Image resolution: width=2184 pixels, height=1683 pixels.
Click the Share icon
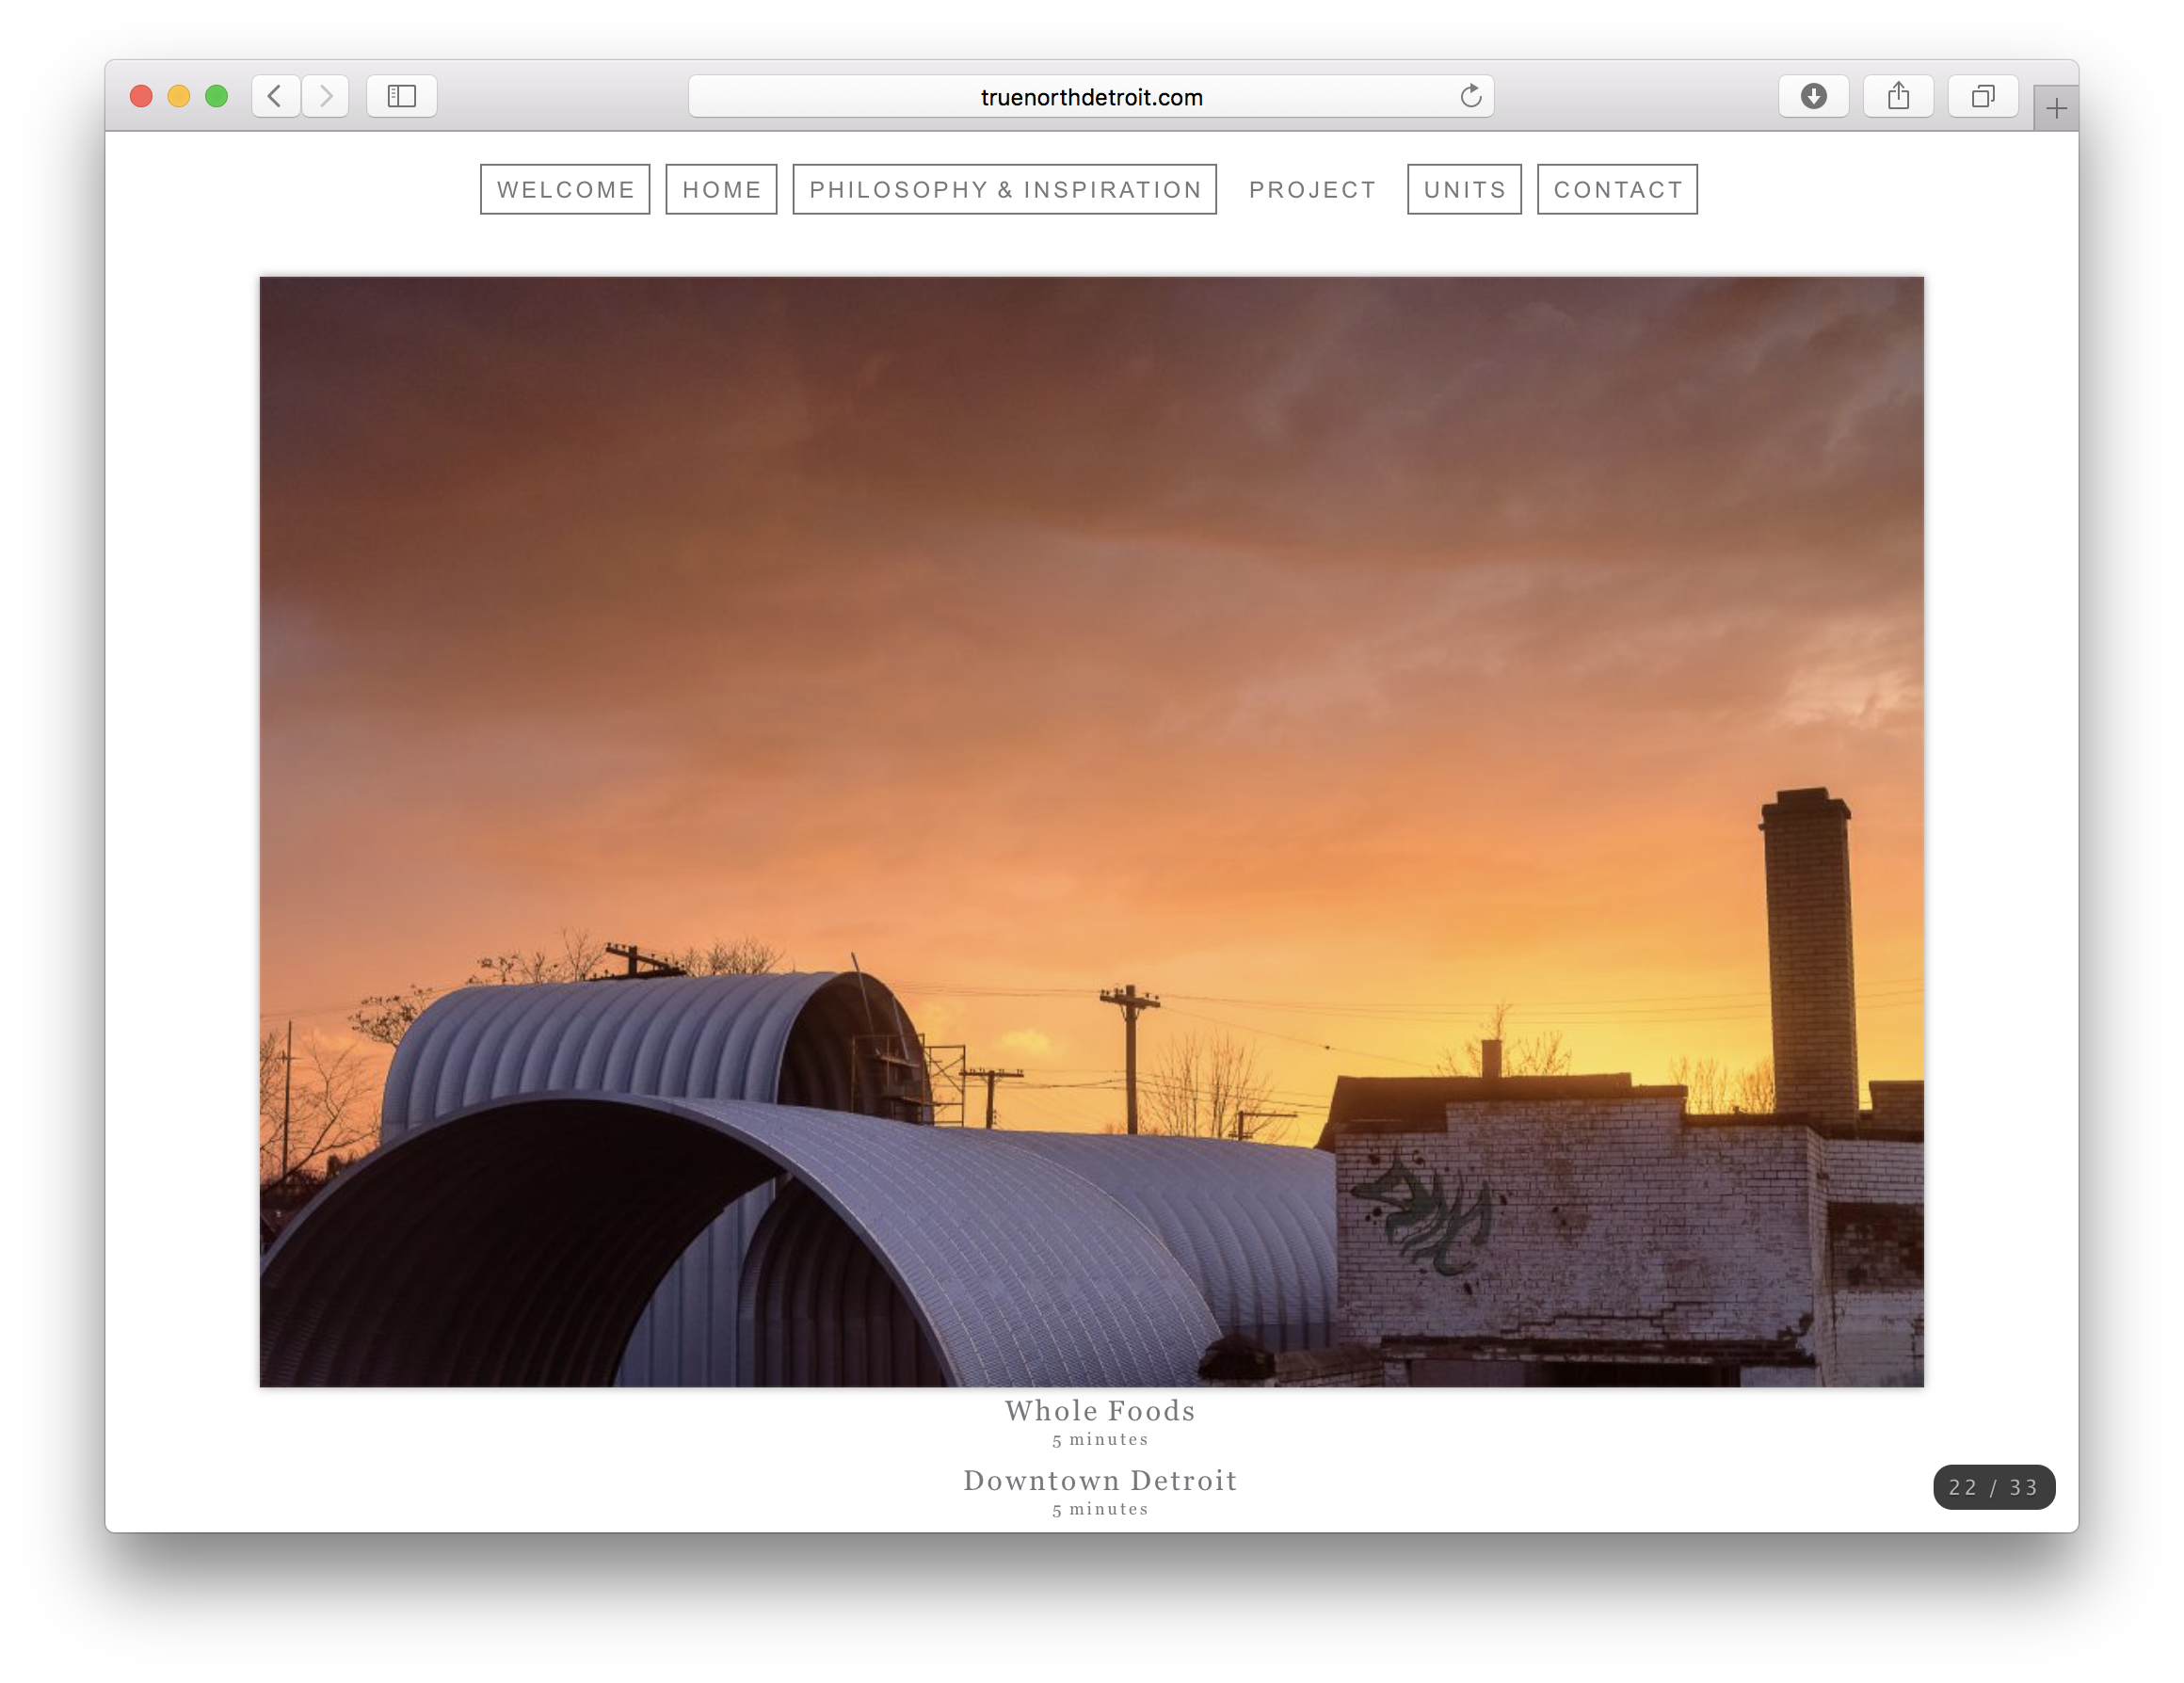1898,96
